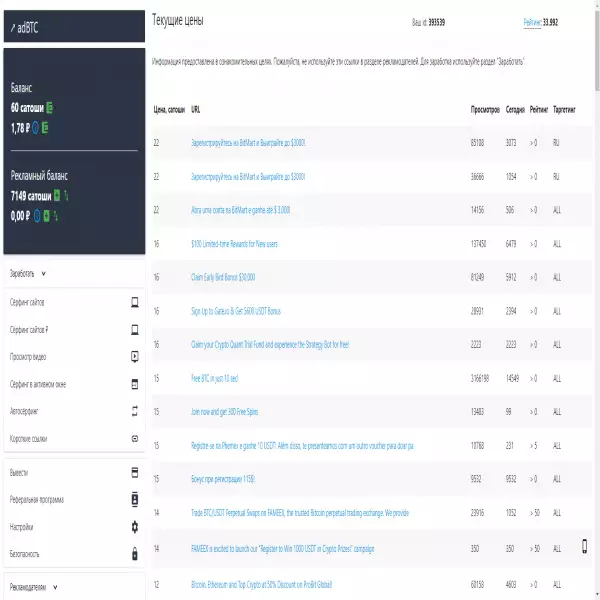Click the Настройки gear icon
Image resolution: width=600 pixels, height=600 pixels.
point(134,527)
